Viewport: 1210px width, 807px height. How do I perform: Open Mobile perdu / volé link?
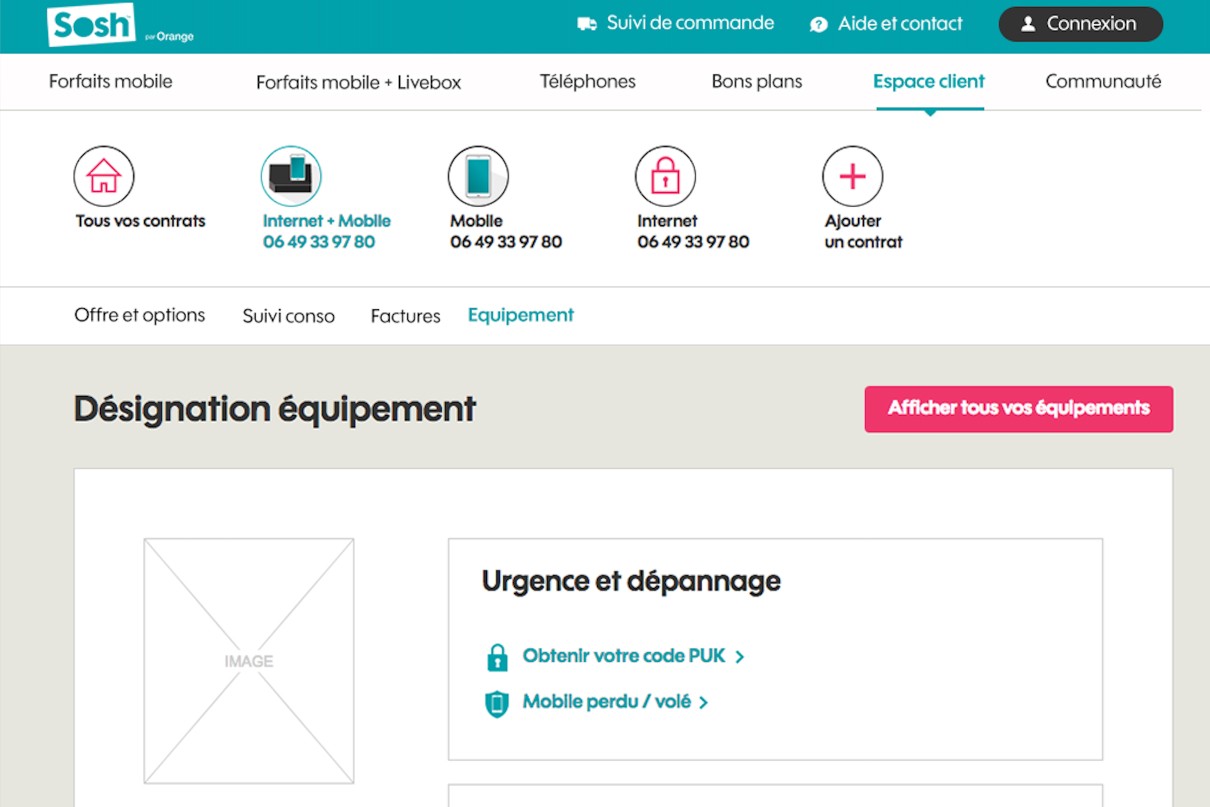[607, 703]
